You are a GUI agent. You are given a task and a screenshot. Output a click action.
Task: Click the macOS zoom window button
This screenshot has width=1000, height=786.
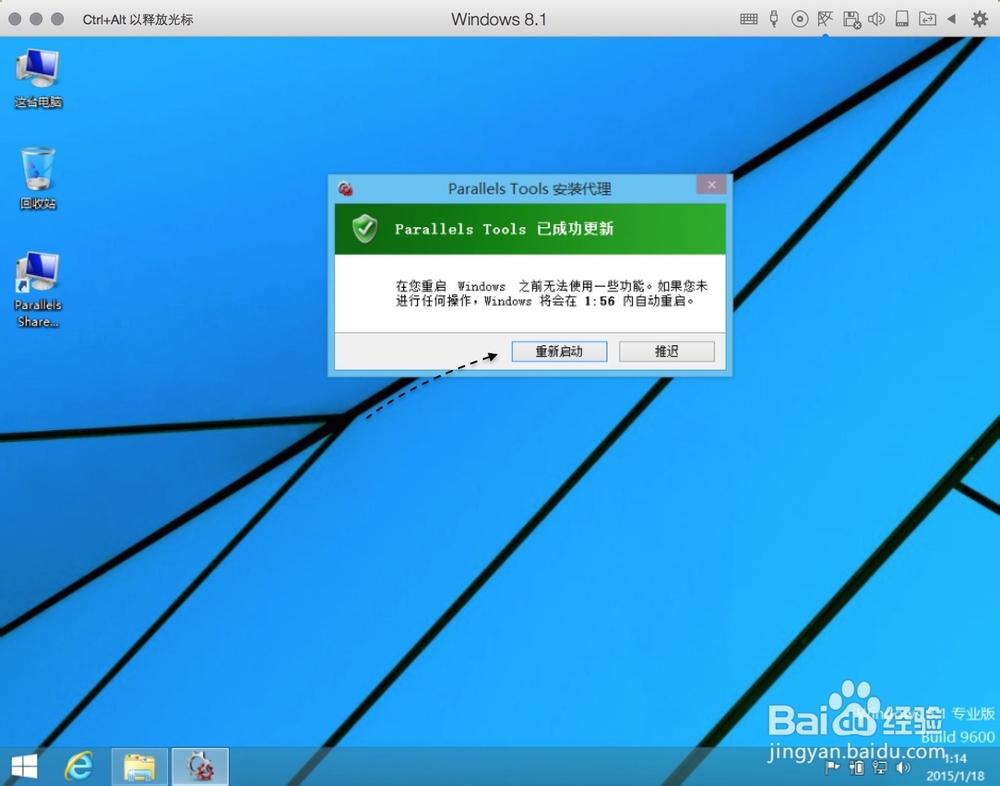tap(57, 19)
